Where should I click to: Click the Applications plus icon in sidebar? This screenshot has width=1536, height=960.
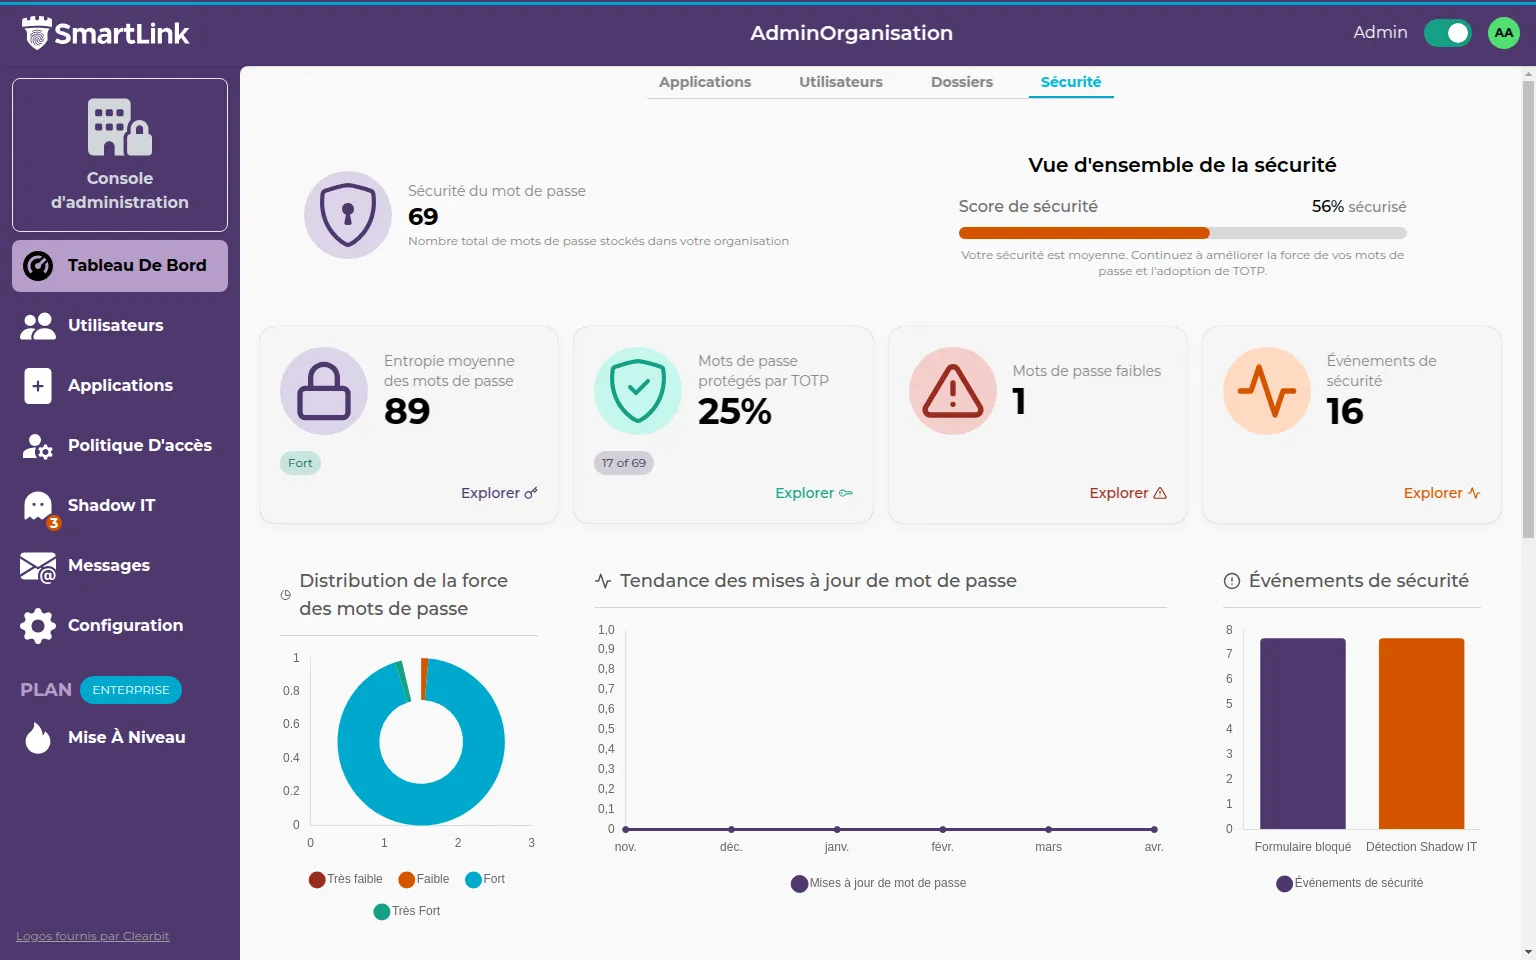pos(38,386)
